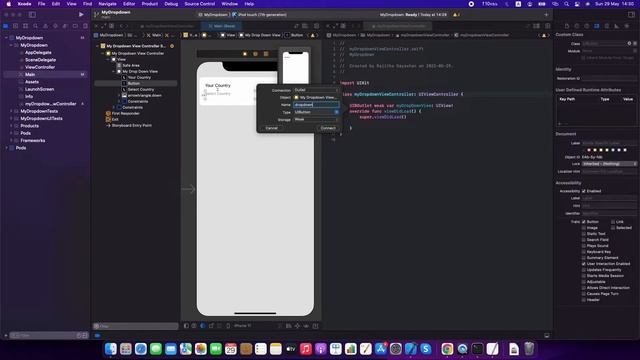
Task: Toggle document outline at canvas bottom-left
Action: pyautogui.click(x=186, y=326)
